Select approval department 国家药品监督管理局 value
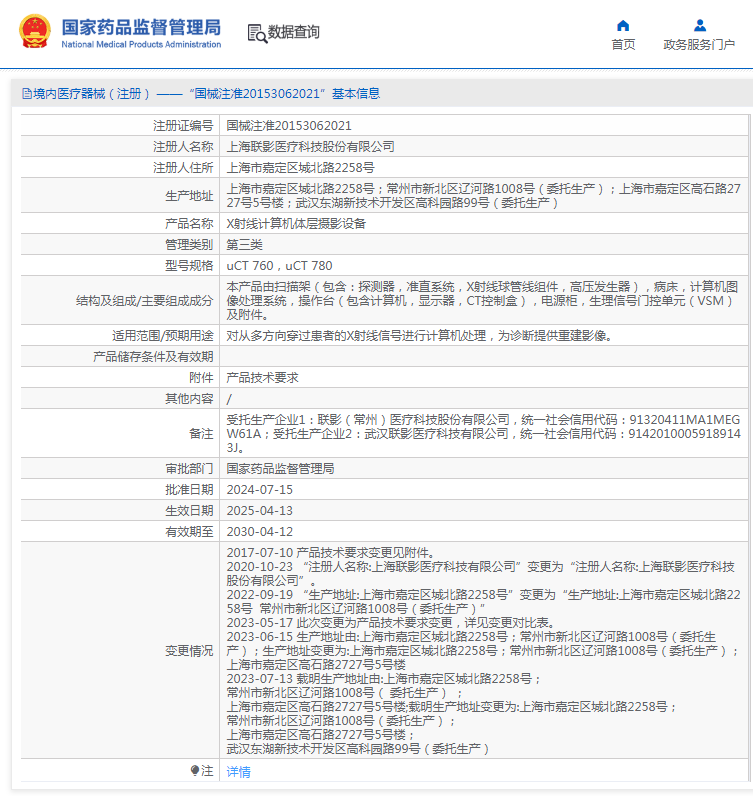The image size is (753, 796). 280,469
